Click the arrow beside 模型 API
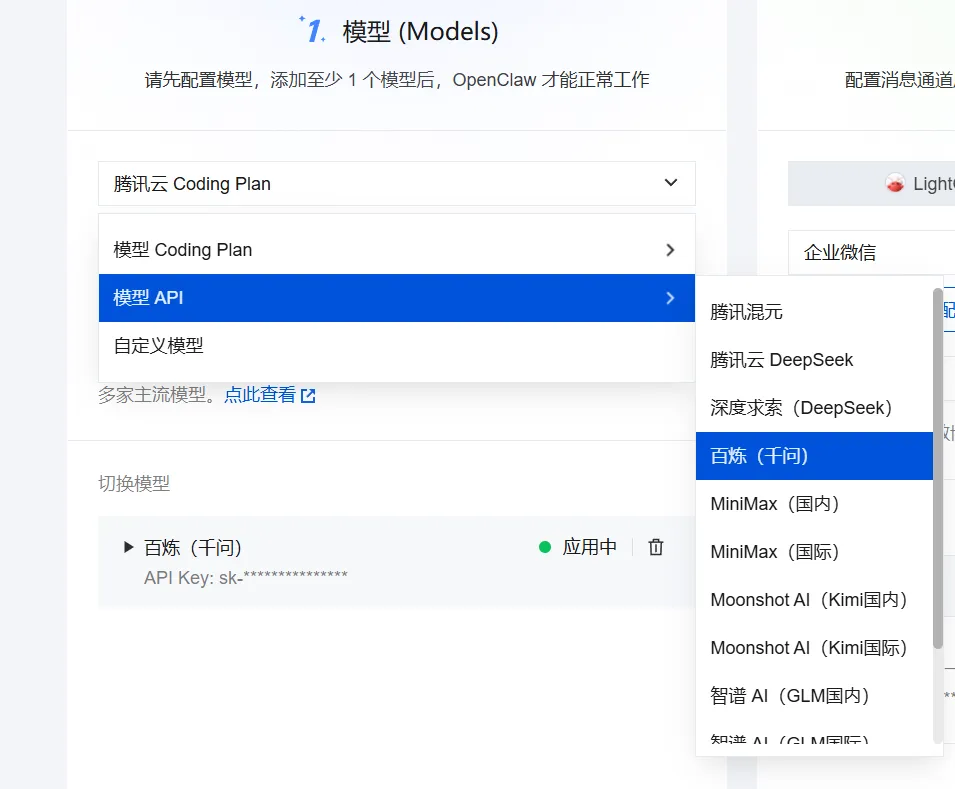Screen dimensions: 955x789 tap(671, 298)
